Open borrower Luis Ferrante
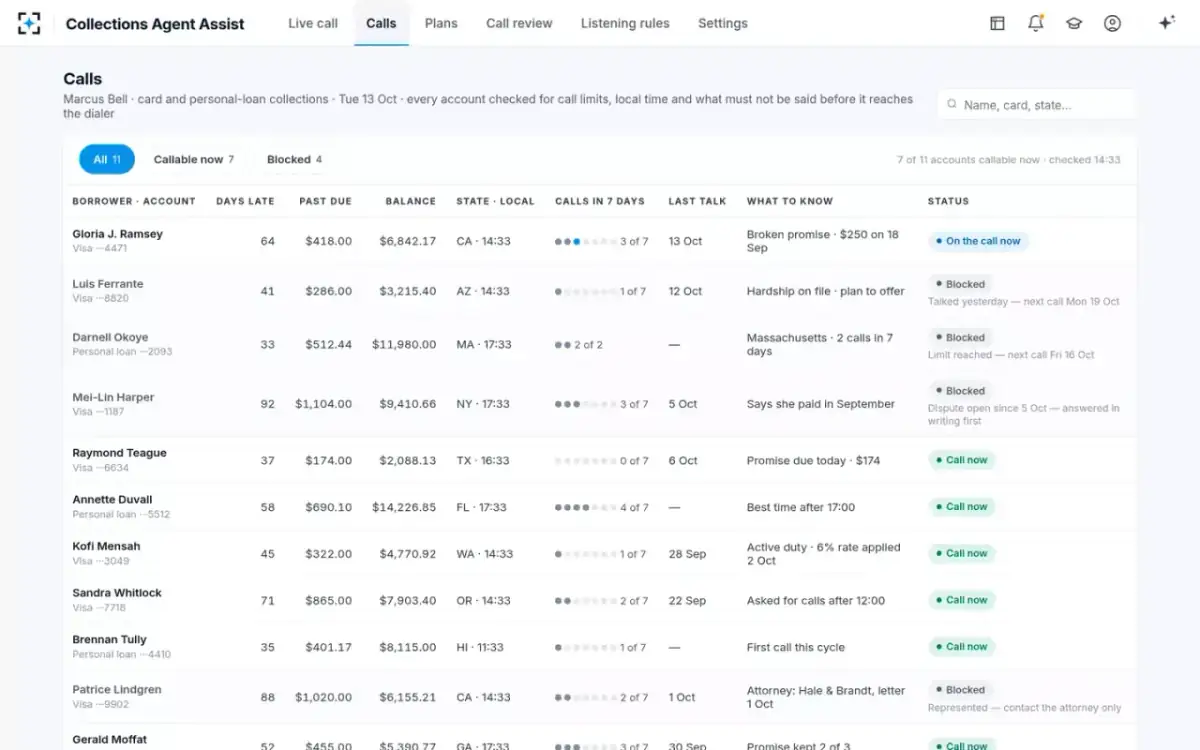This screenshot has width=1200, height=750. [108, 284]
